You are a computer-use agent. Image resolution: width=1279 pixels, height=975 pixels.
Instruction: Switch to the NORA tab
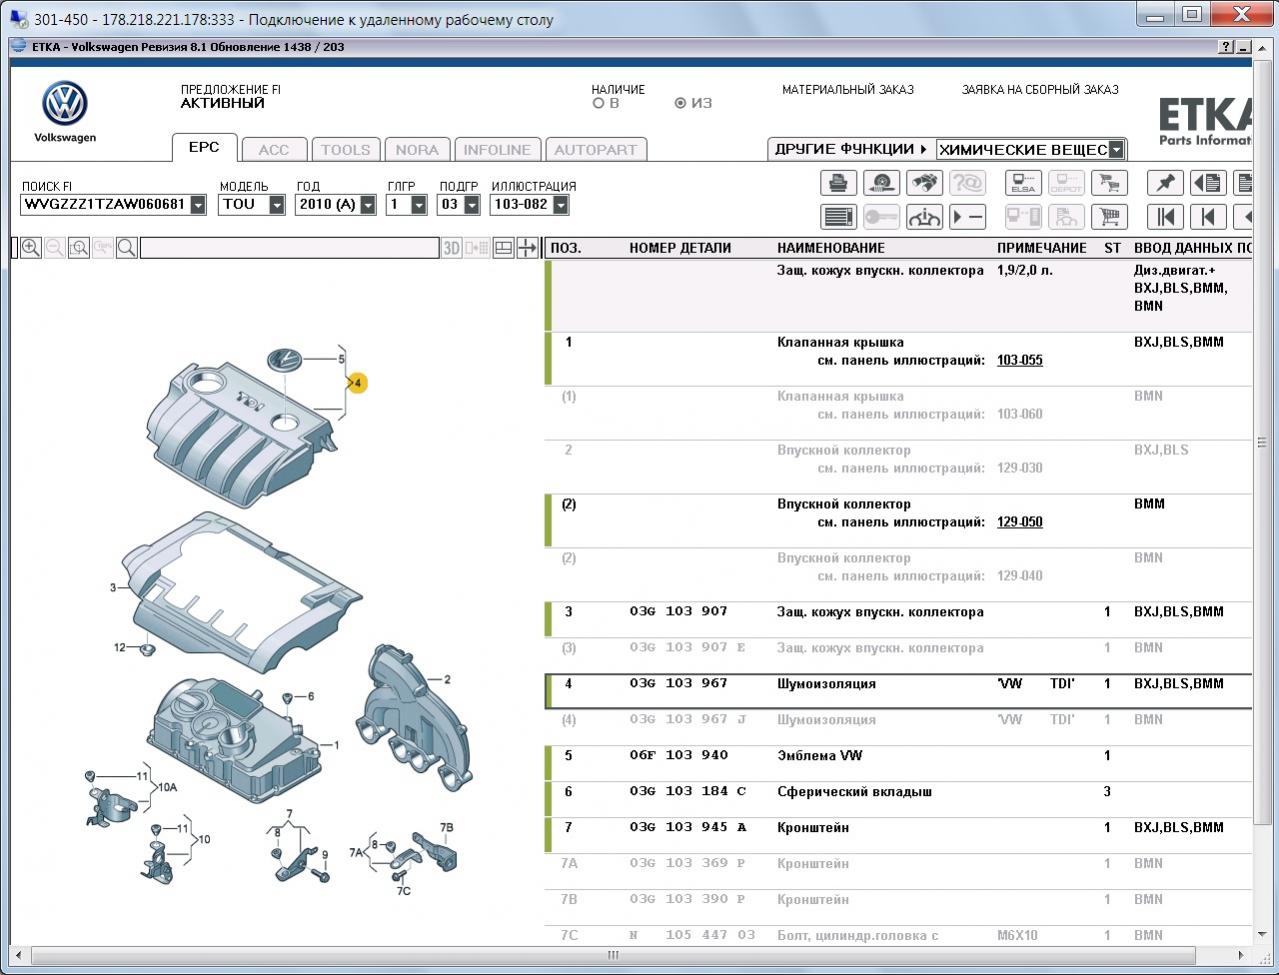click(417, 150)
